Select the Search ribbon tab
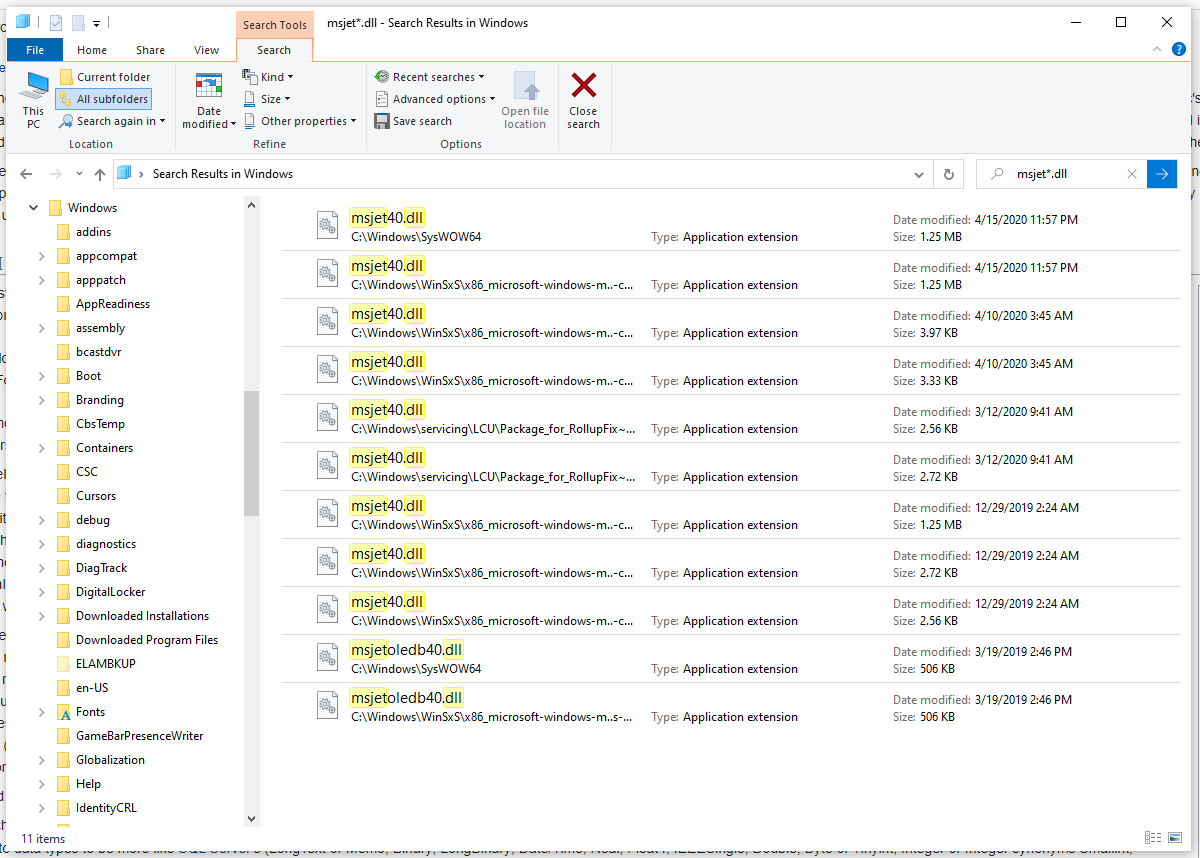This screenshot has height=858, width=1200. coord(274,50)
